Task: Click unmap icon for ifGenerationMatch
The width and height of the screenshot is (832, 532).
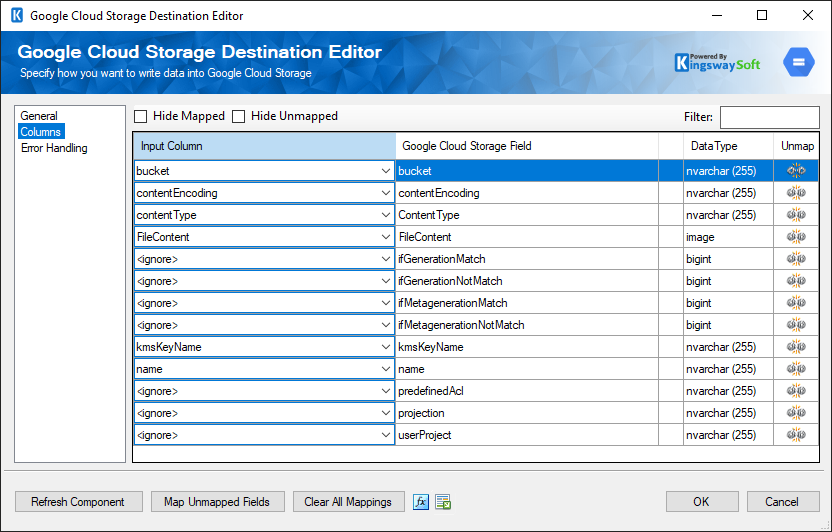Action: [796, 259]
